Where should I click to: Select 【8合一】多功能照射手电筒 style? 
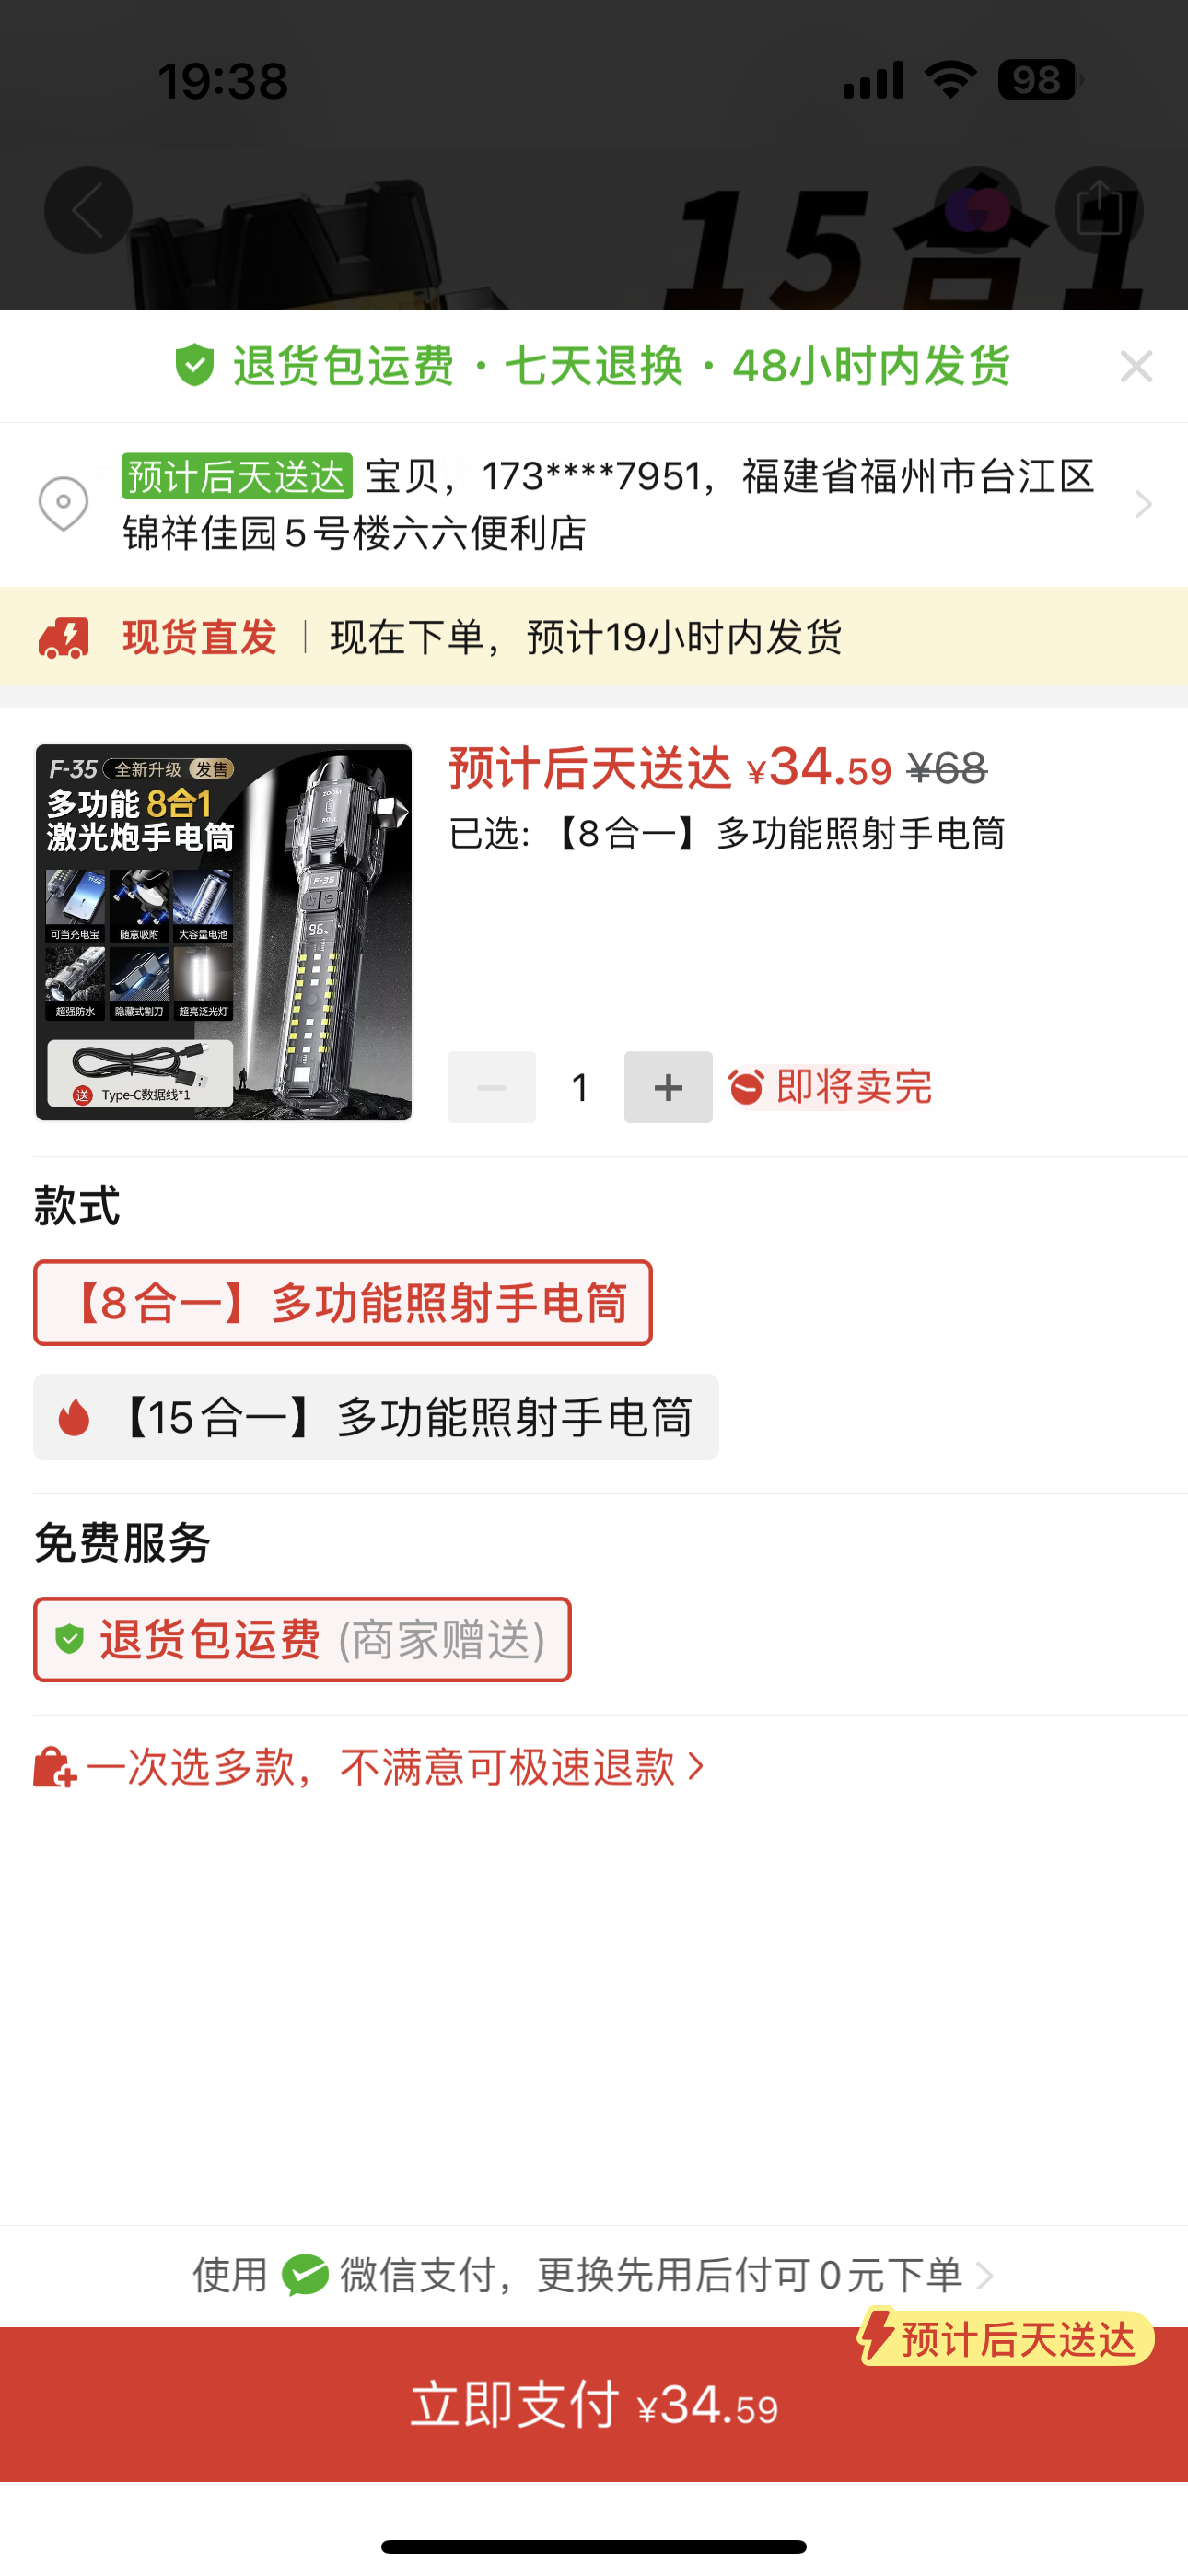[343, 1303]
